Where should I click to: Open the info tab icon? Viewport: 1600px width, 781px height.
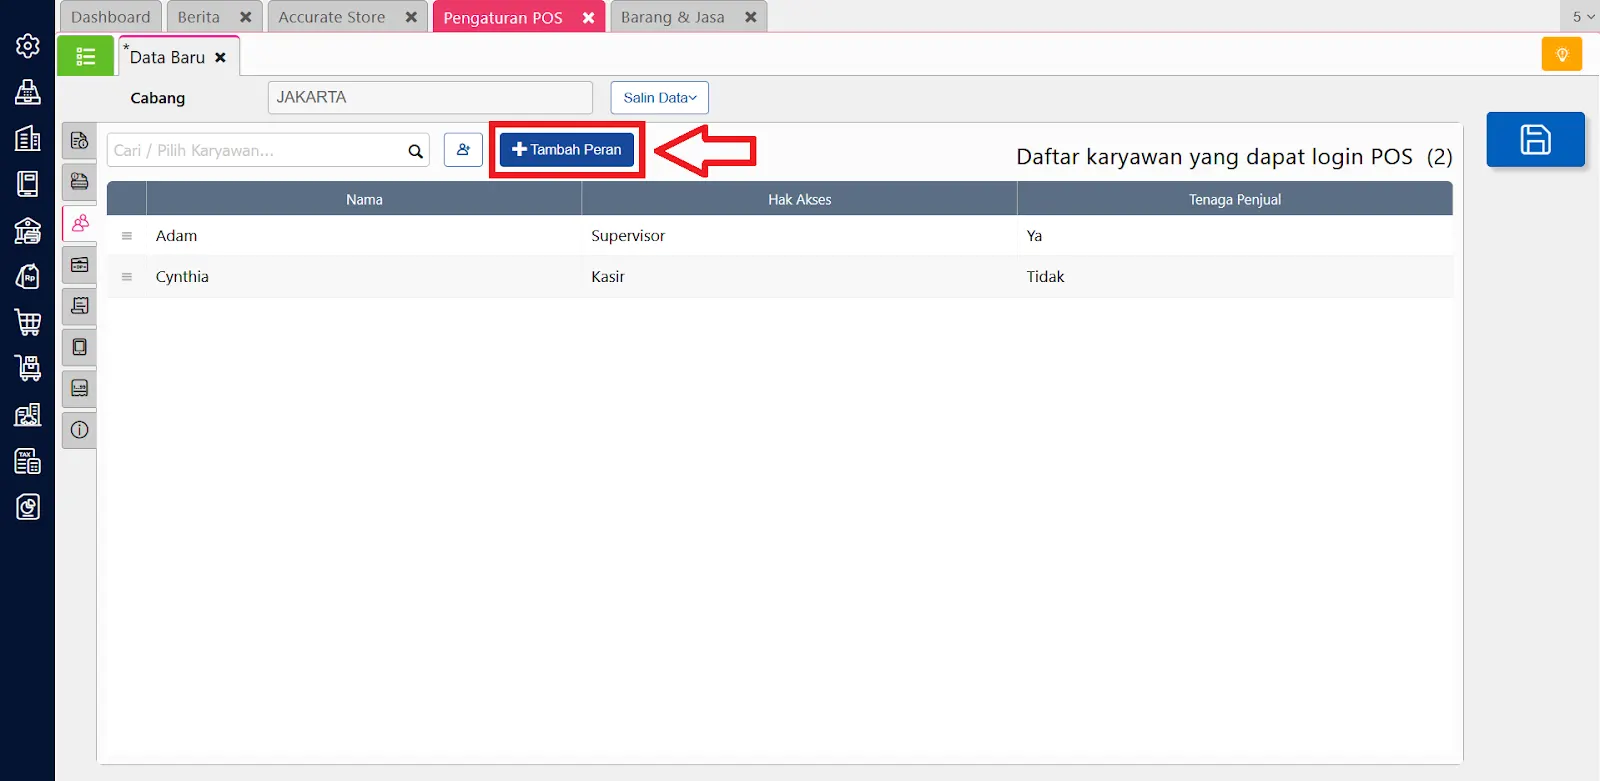click(x=80, y=430)
